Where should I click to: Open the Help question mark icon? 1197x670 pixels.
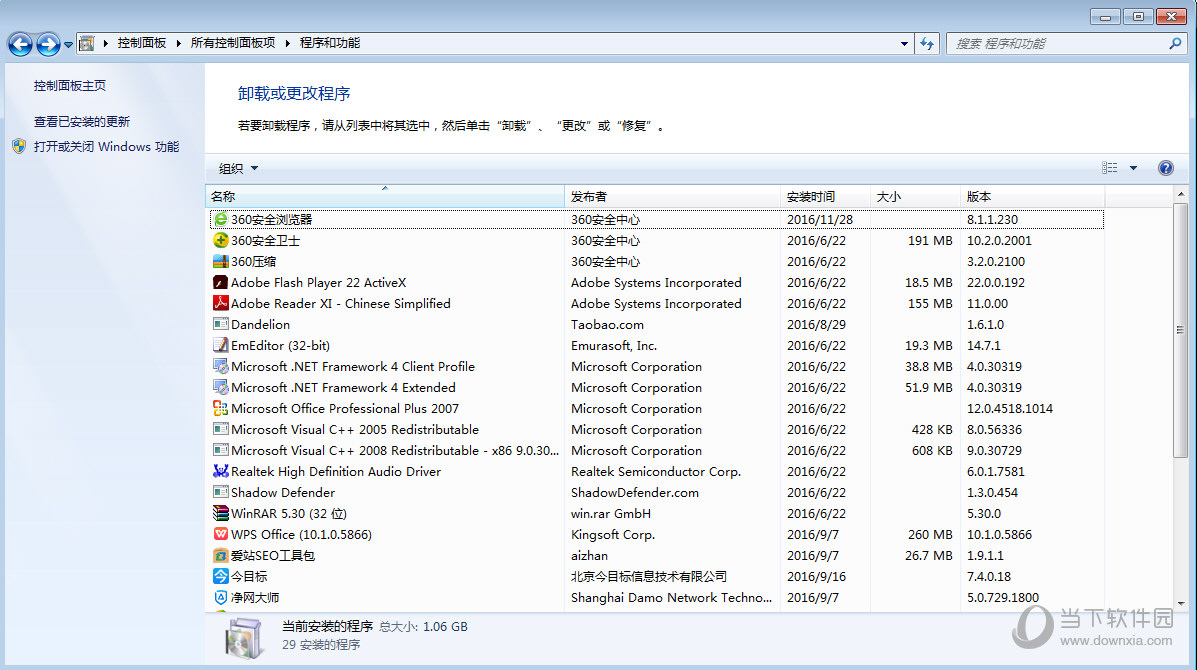pos(1165,167)
